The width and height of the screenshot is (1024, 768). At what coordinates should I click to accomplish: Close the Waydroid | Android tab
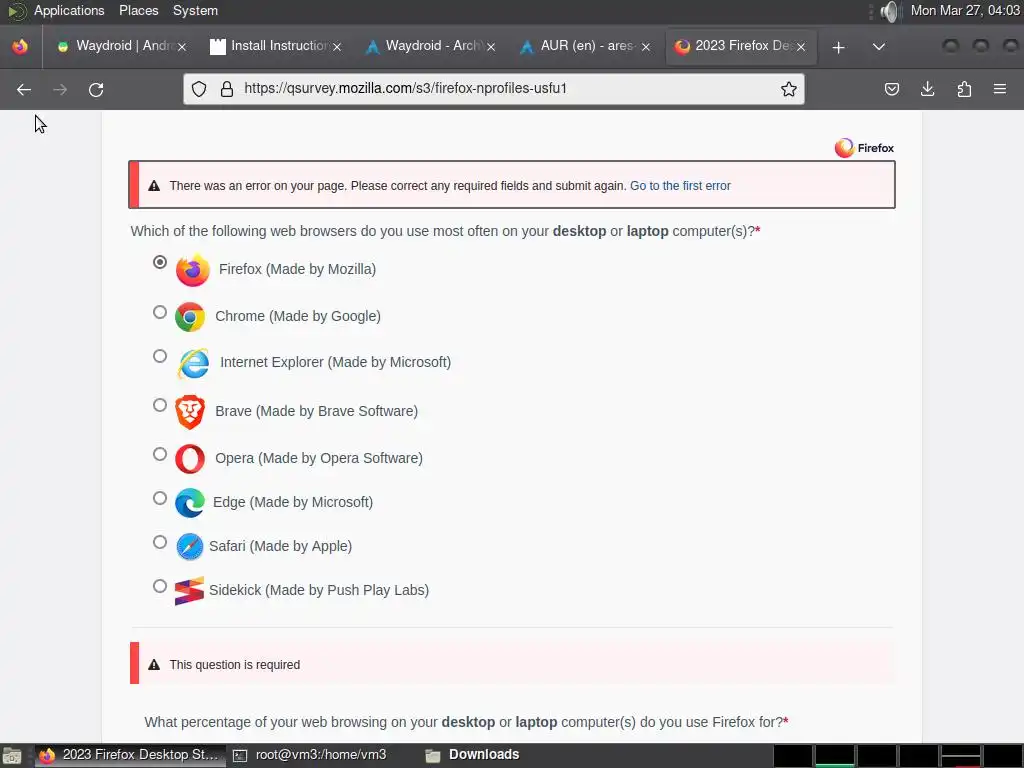coord(182,47)
